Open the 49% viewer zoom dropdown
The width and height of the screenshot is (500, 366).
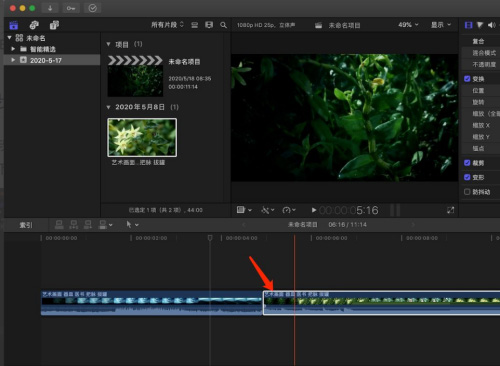coord(408,25)
